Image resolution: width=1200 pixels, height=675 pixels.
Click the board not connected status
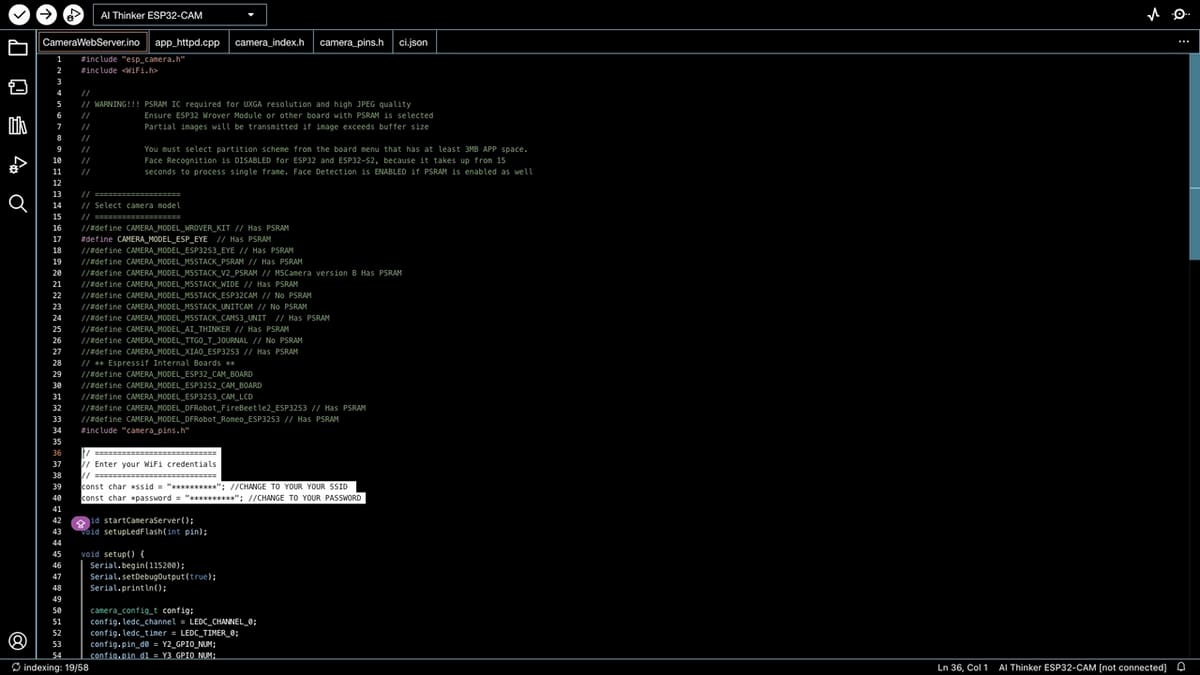tap(1082, 667)
